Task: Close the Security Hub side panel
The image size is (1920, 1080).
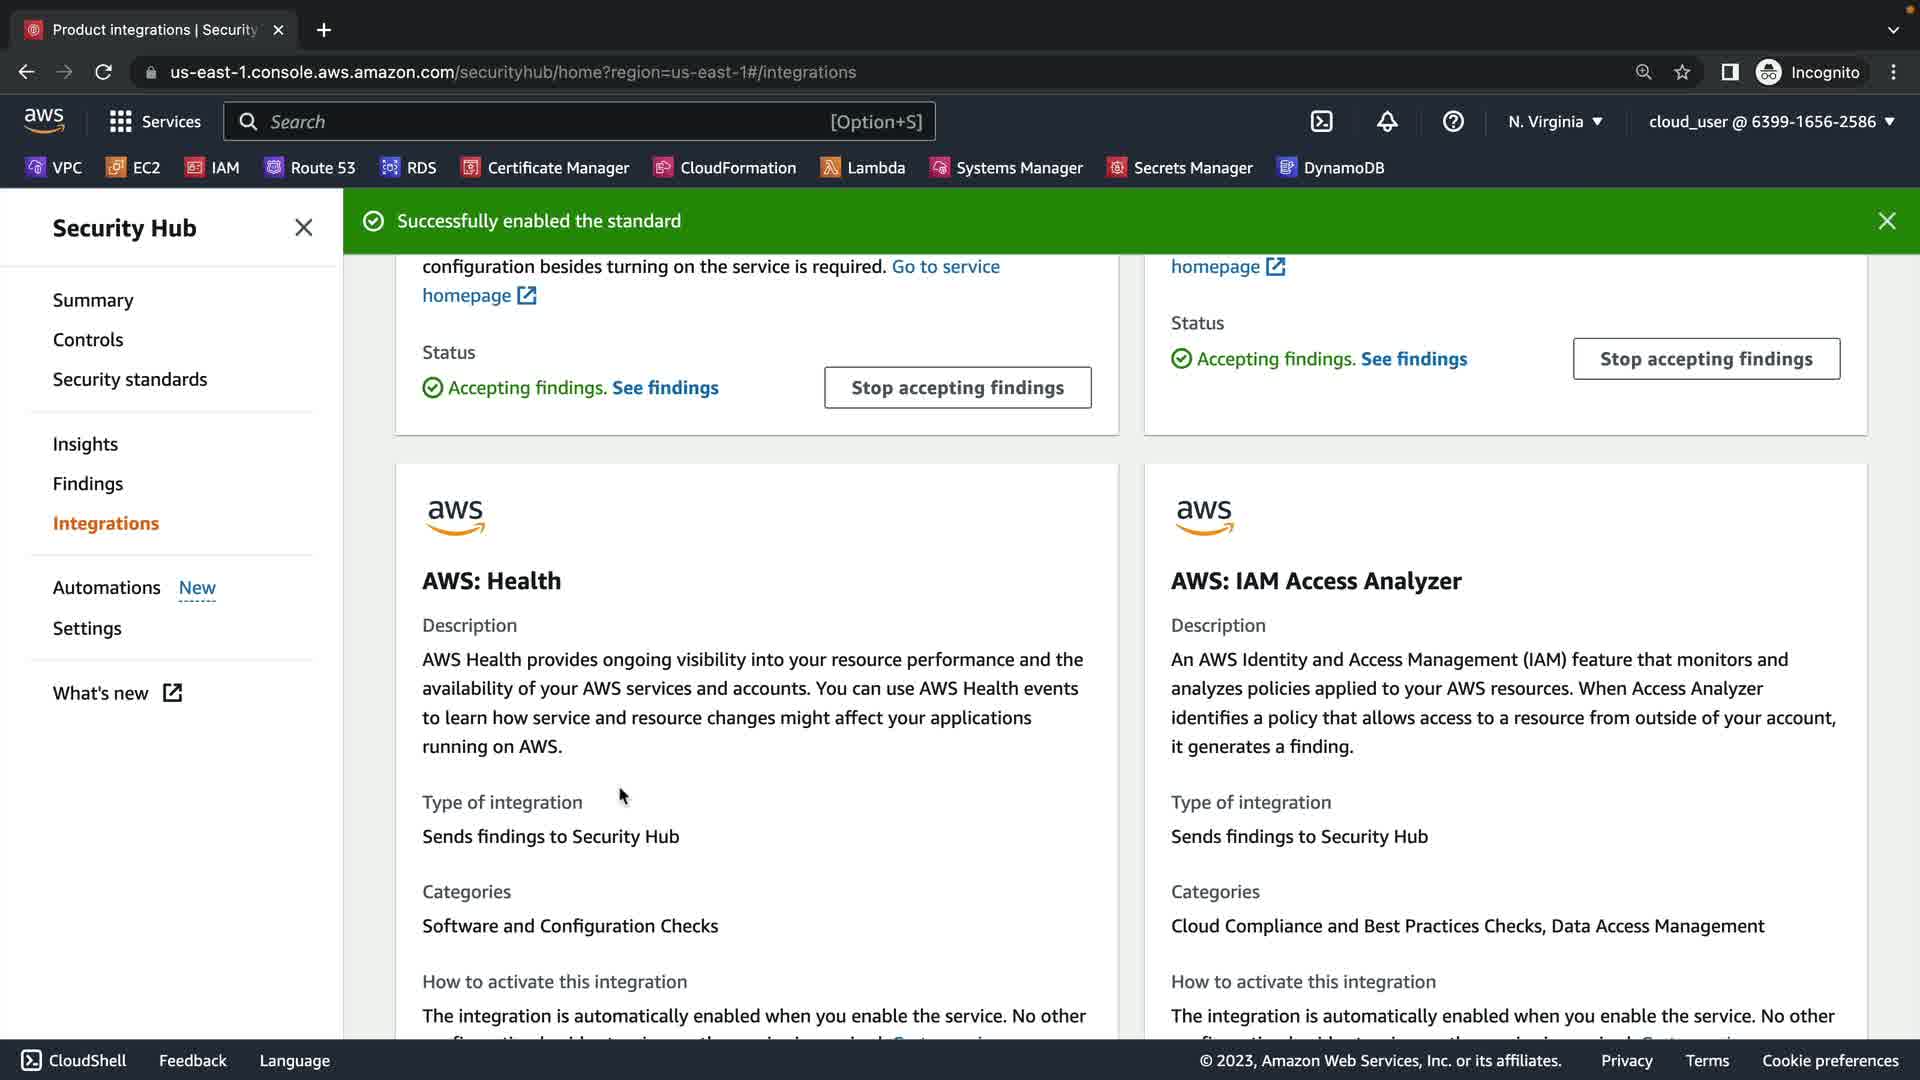Action: [x=304, y=228]
